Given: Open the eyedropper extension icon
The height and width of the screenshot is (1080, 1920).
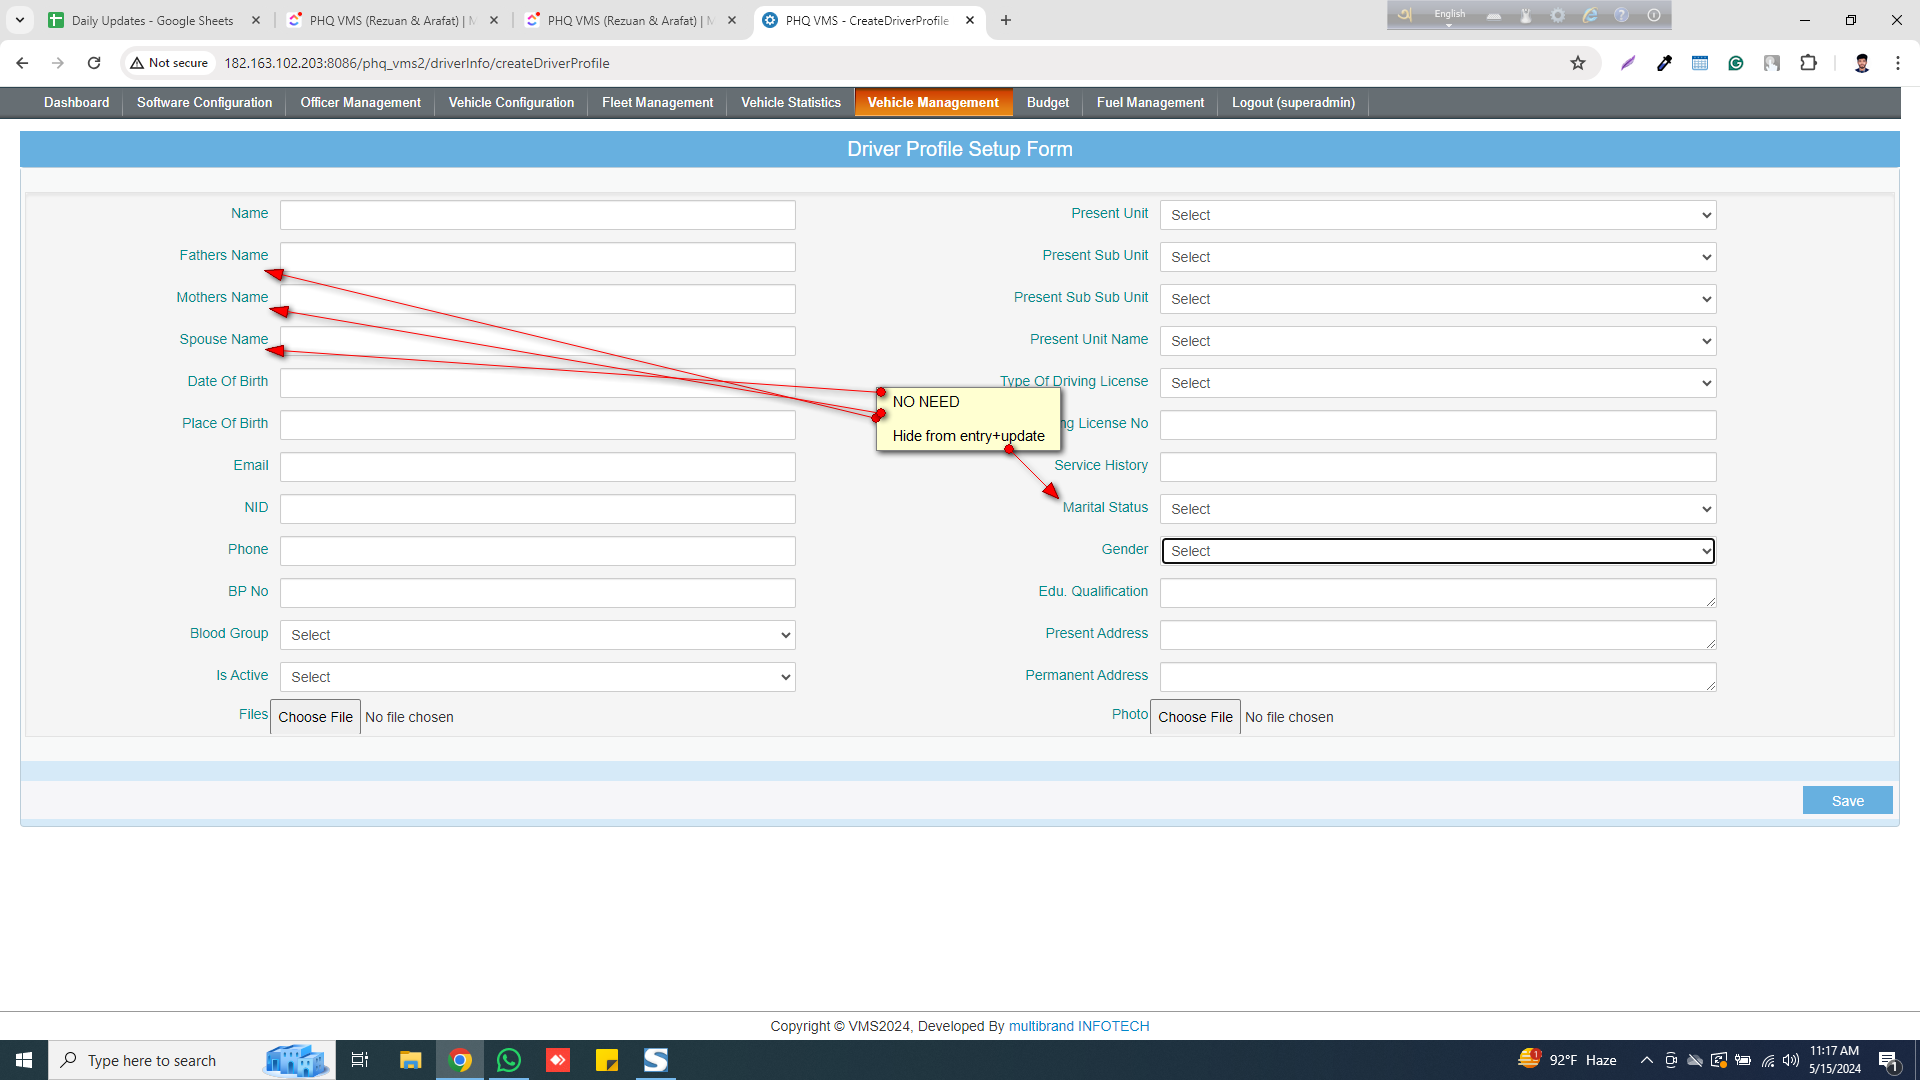Looking at the screenshot, I should [x=1664, y=63].
